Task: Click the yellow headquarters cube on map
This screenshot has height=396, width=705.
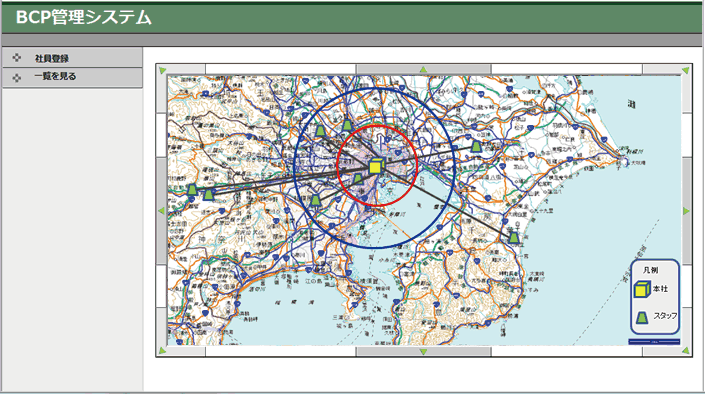Action: coord(375,166)
